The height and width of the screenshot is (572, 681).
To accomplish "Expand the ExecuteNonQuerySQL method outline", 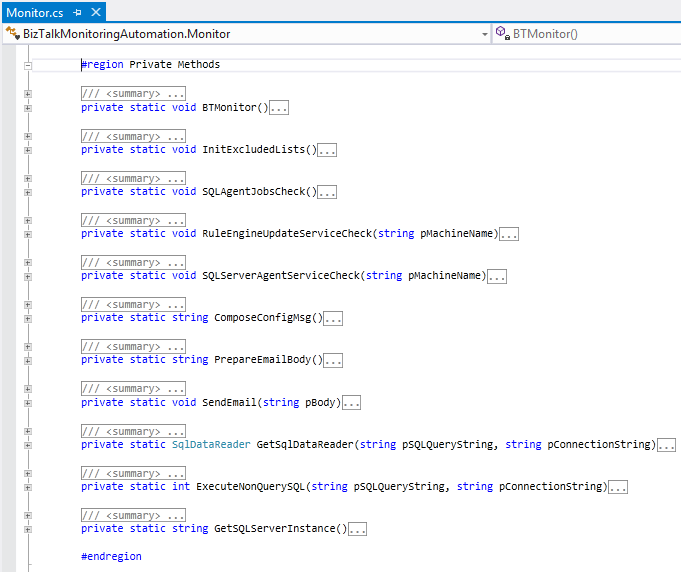I will point(28,487).
